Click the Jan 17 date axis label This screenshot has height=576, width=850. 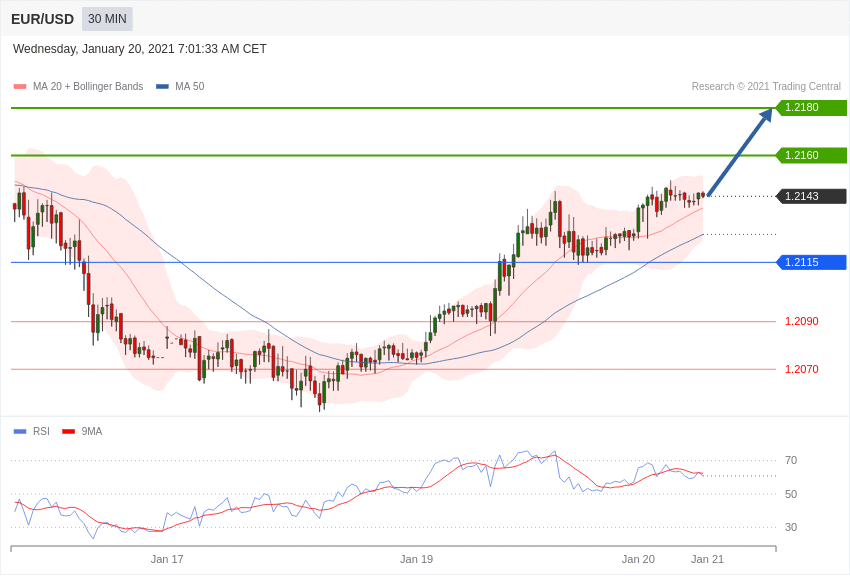[x=167, y=559]
